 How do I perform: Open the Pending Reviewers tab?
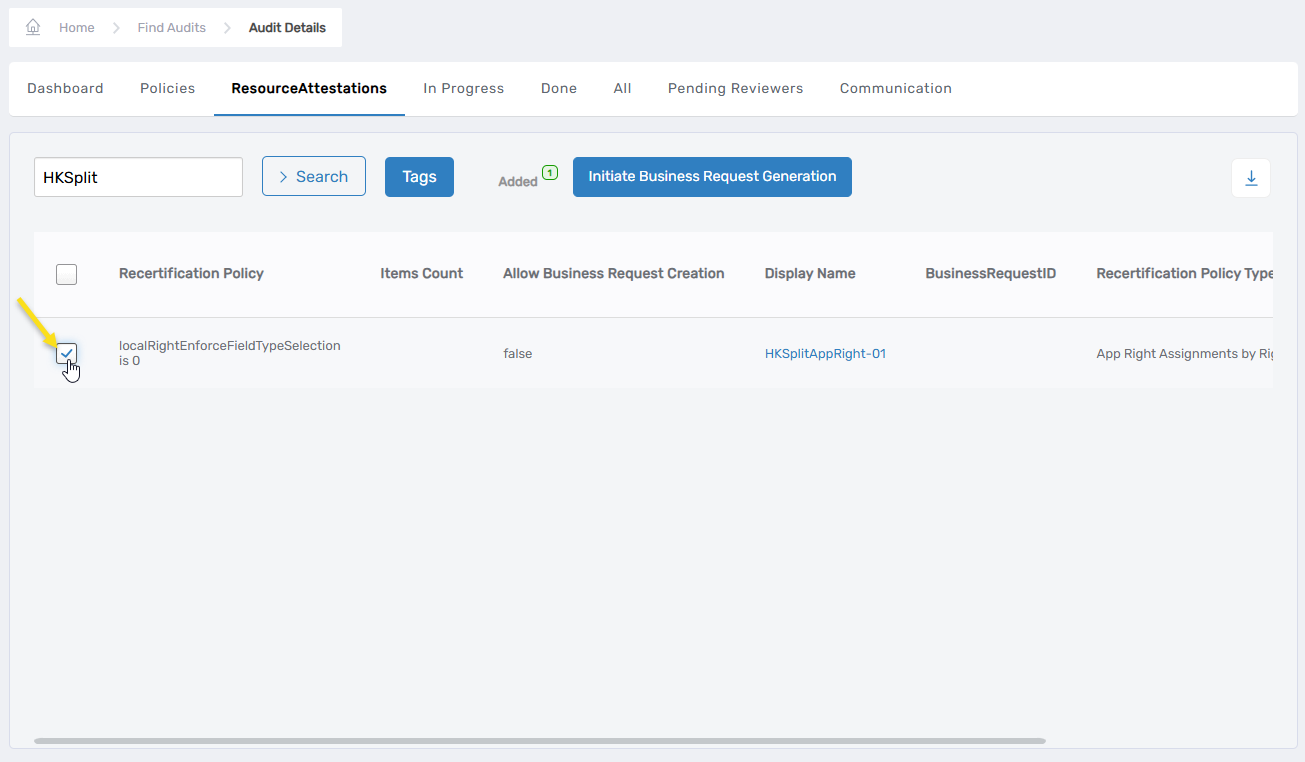[735, 89]
